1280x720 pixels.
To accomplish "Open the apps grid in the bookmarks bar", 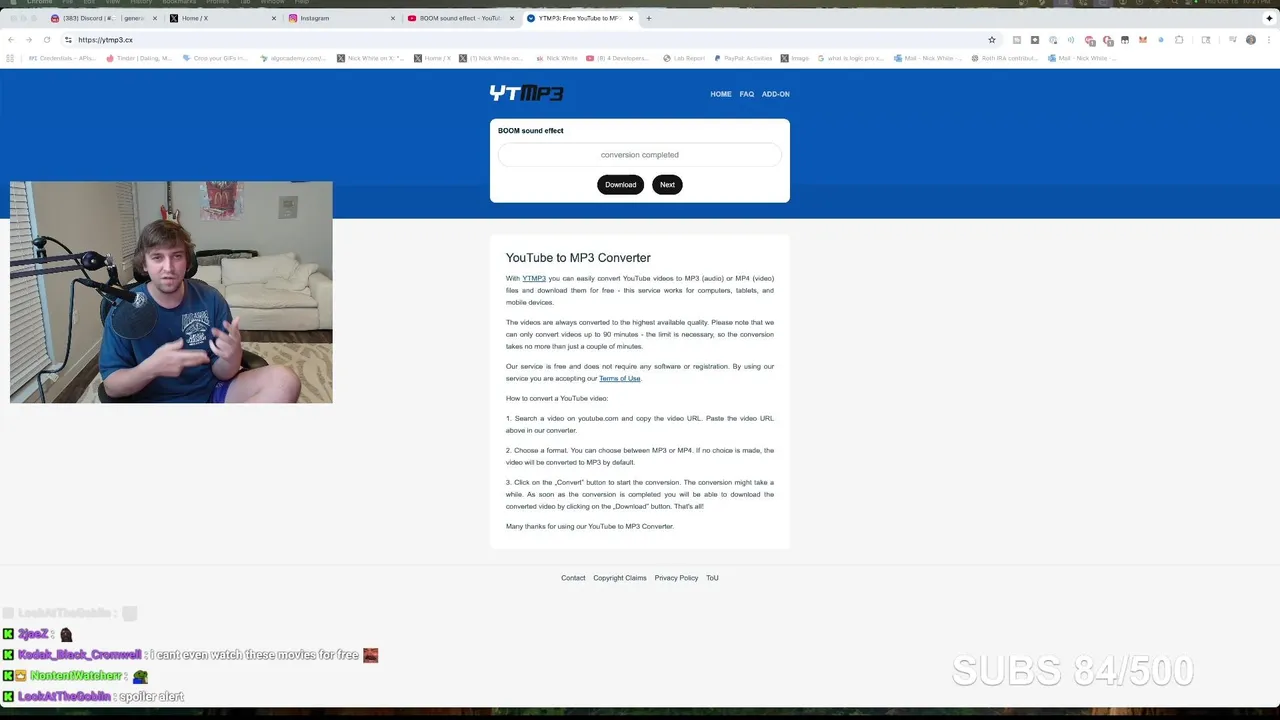I will pos(11,58).
